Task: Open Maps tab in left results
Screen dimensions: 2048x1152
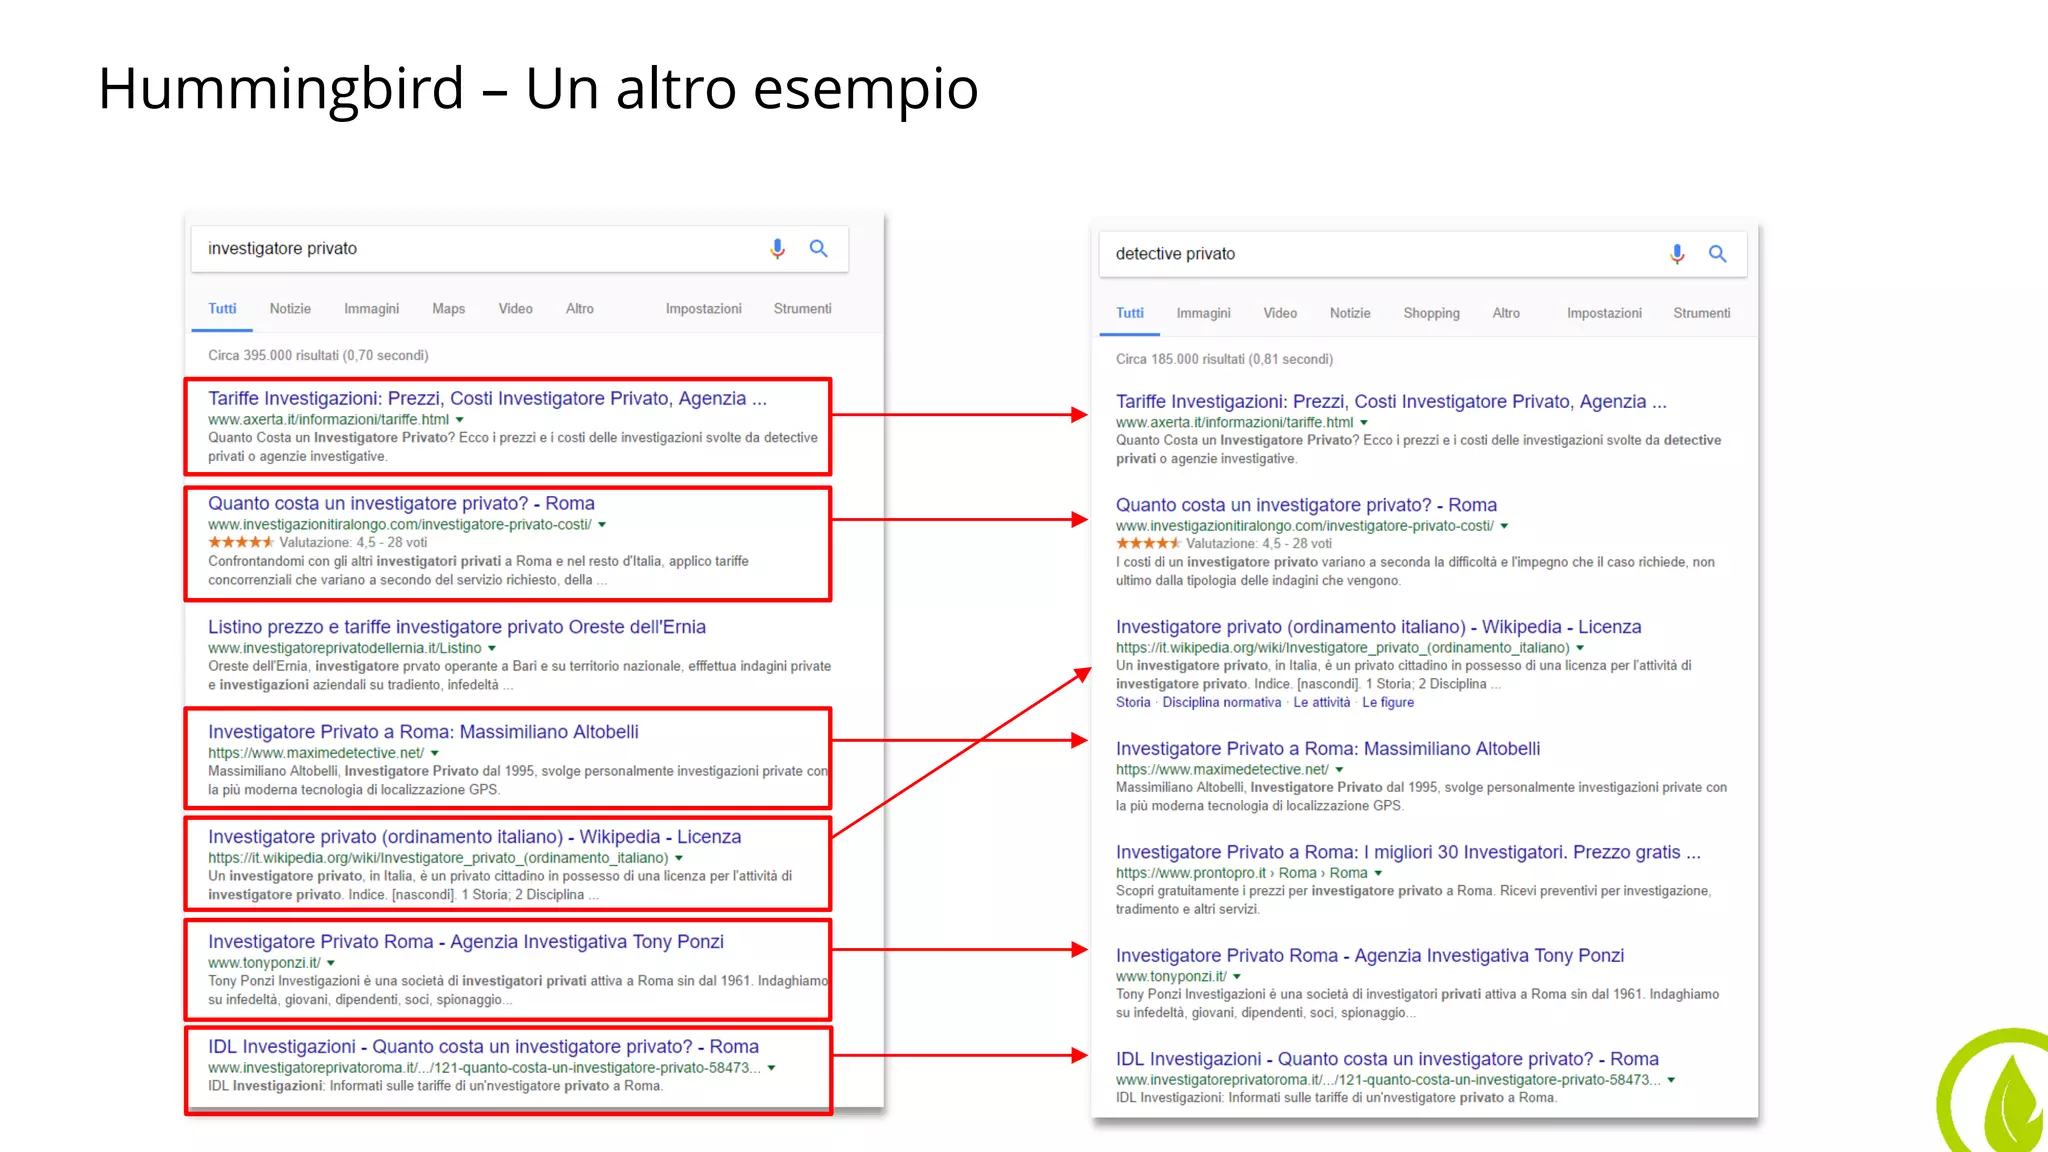Action: 448,309
